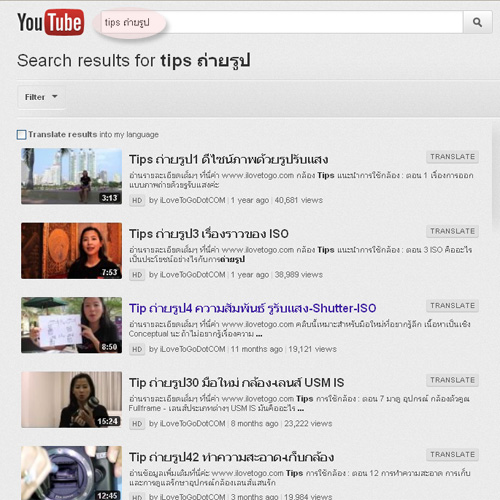Screen dimensions: 500x500
Task: Enable Translate results into my language checkbox
Action: [x=22, y=135]
